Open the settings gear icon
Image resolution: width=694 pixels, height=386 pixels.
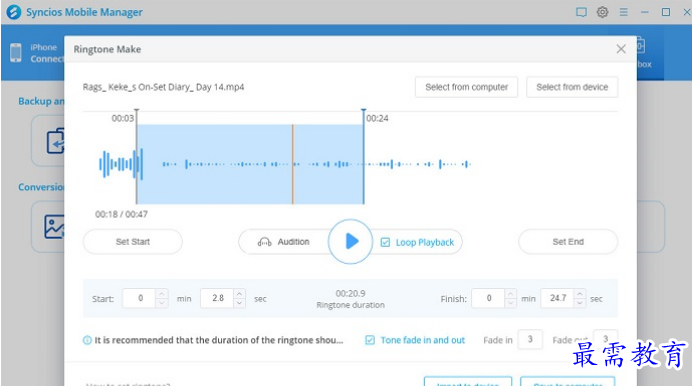602,12
